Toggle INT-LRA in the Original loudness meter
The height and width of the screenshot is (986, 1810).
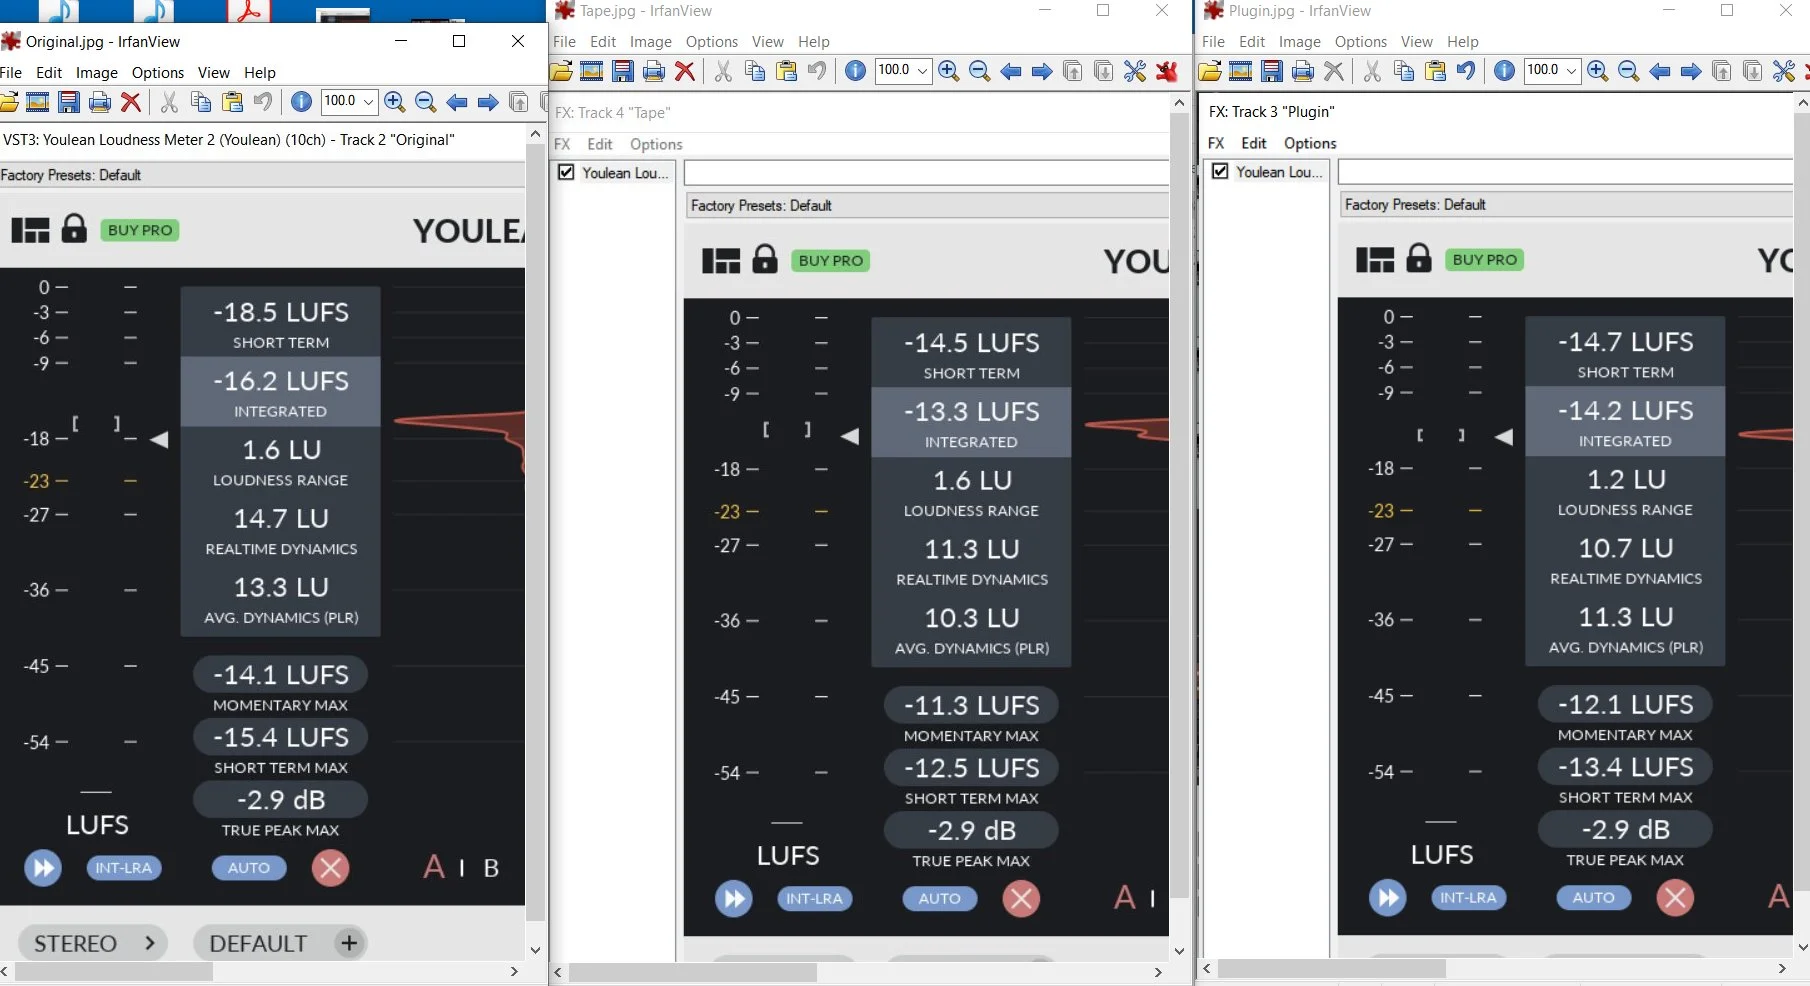pyautogui.click(x=123, y=868)
